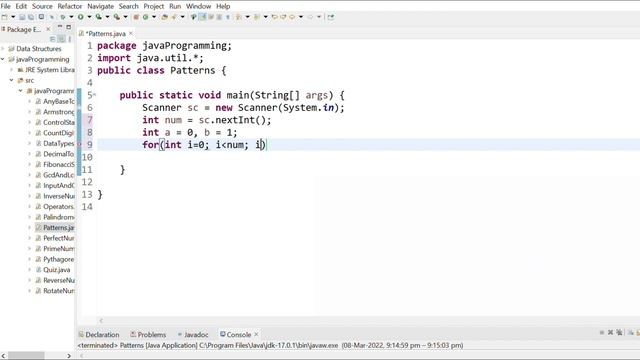Click the Coverage run icon
The image size is (640, 360).
[99, 17]
